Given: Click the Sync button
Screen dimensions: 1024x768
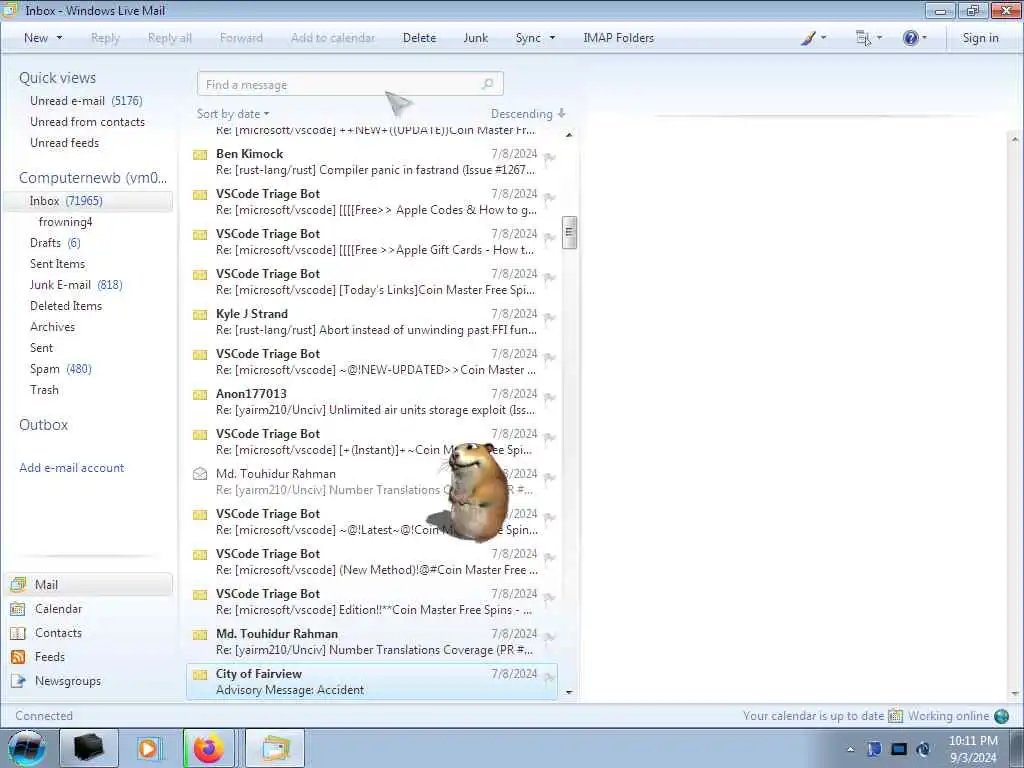Looking at the screenshot, I should (528, 38).
